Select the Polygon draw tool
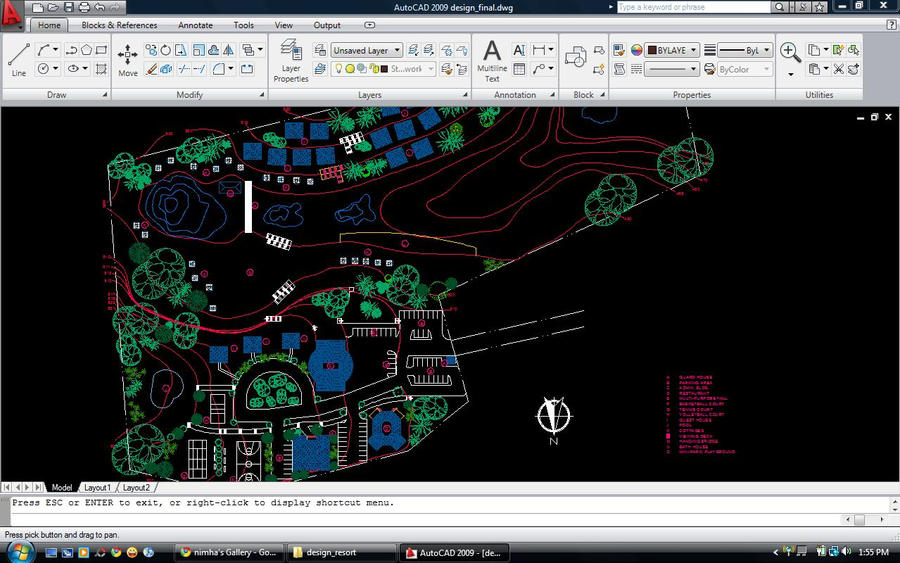Viewport: 900px width, 563px height. pyautogui.click(x=86, y=50)
